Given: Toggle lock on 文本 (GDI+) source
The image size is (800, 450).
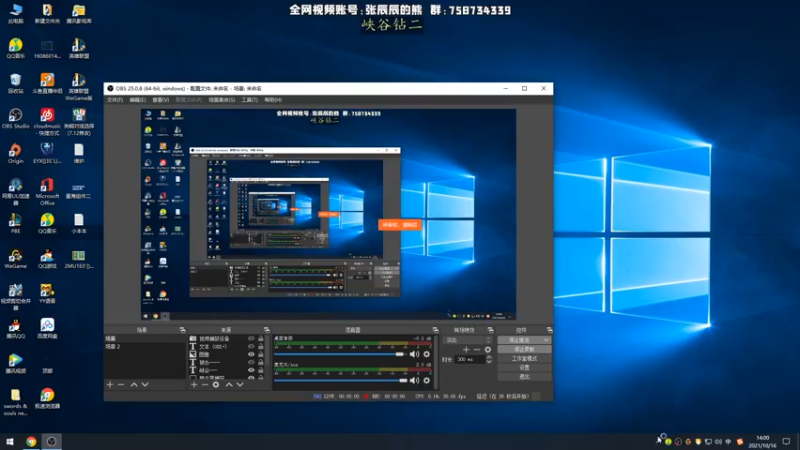Looking at the screenshot, I should click(x=261, y=346).
